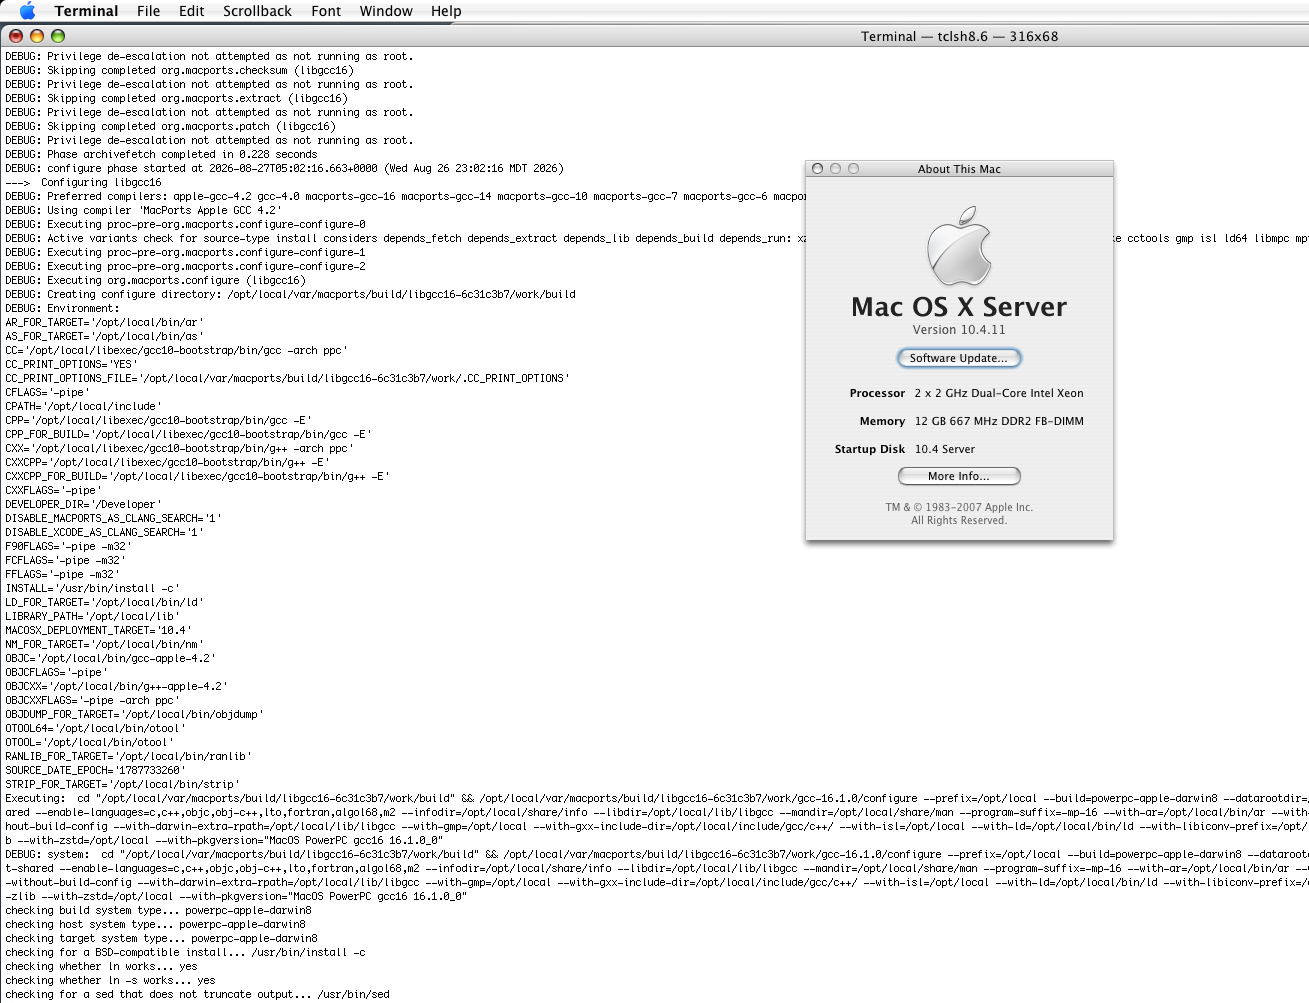Click the 'Version 10.4.11' text
Screen dimensions: 1309x1003
pyautogui.click(x=959, y=330)
